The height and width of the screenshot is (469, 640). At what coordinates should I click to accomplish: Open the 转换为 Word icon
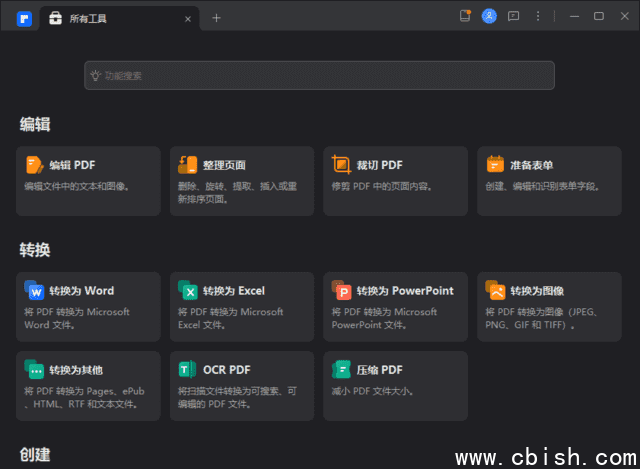[x=34, y=291]
